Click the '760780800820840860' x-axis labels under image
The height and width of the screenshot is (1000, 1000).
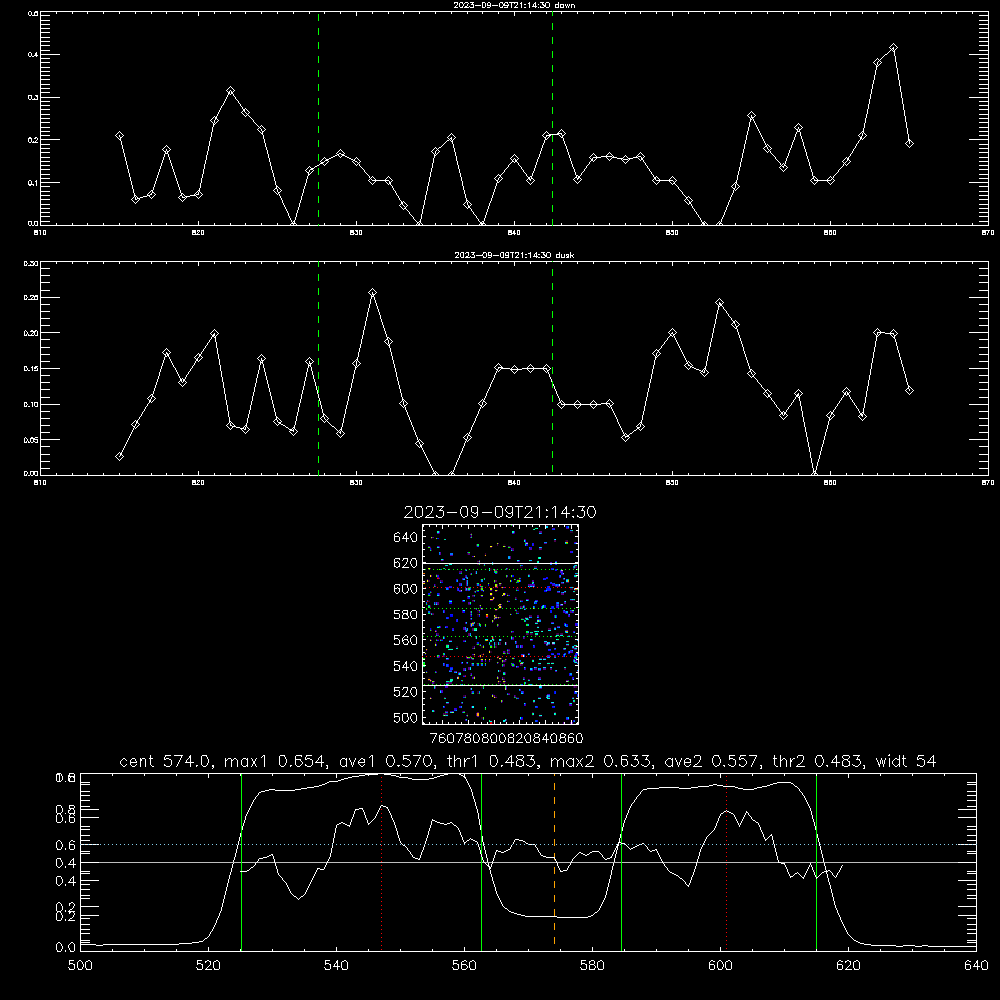[x=506, y=738]
